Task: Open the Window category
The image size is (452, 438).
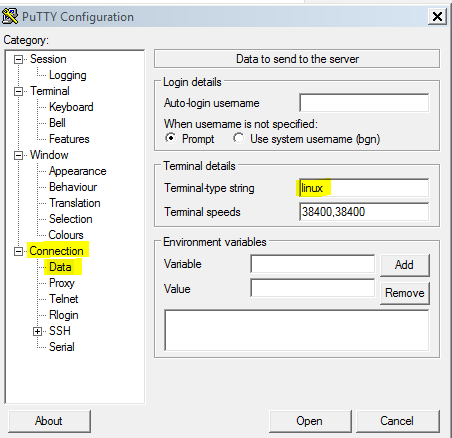Action: click(x=49, y=155)
